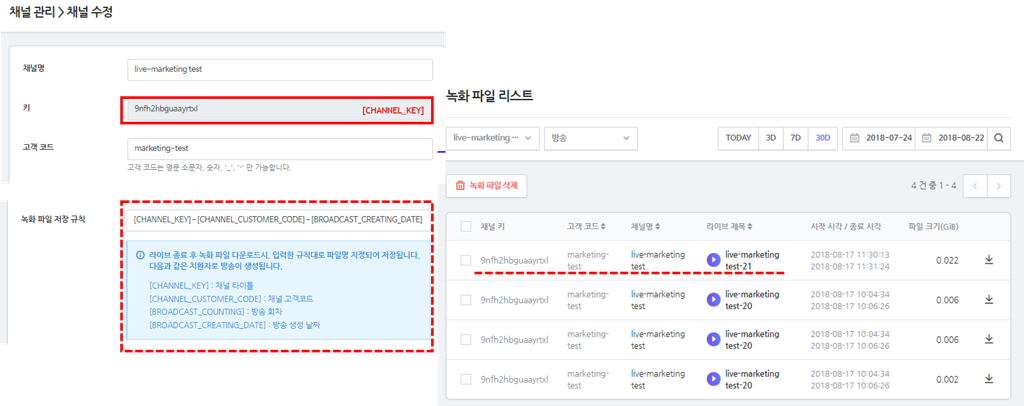Click the search magnifier icon beside date range
Viewport: 1024px width, 406px height.
point(1000,138)
